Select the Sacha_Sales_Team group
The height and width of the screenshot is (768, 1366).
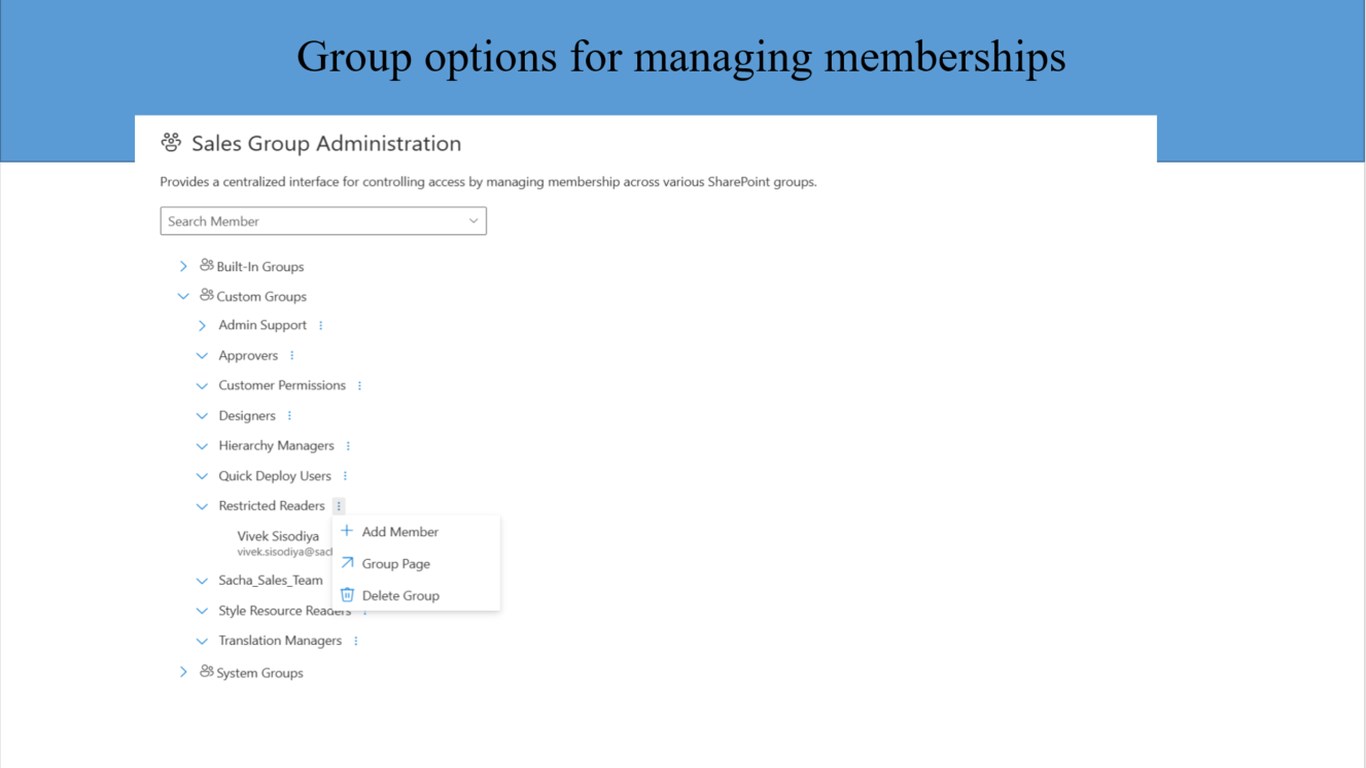pos(270,580)
